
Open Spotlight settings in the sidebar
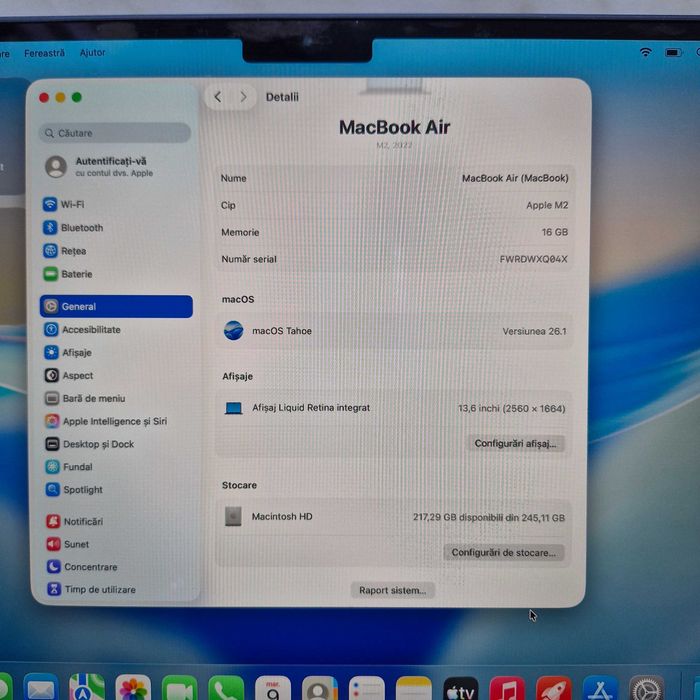pyautogui.click(x=74, y=490)
